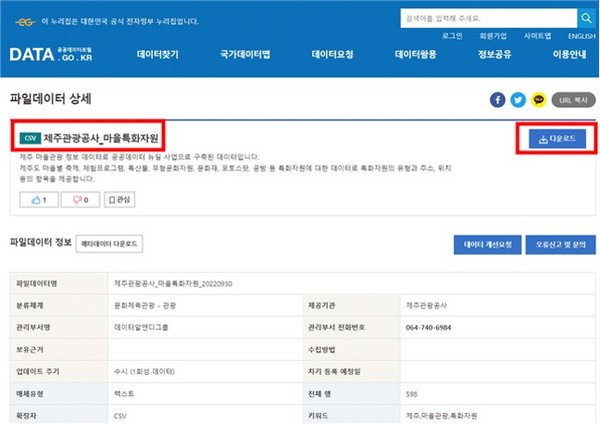Image resolution: width=600 pixels, height=425 pixels.
Task: Expand 데이터요청 menu
Action: pos(334,55)
